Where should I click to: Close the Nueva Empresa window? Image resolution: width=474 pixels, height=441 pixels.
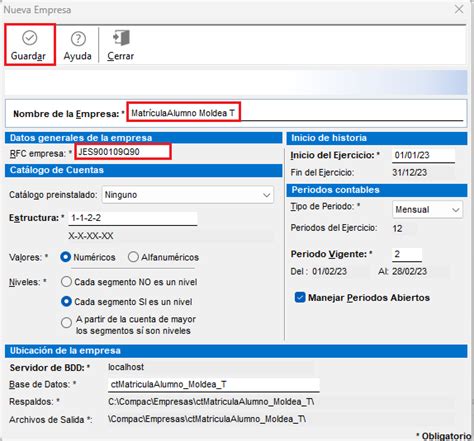point(459,9)
